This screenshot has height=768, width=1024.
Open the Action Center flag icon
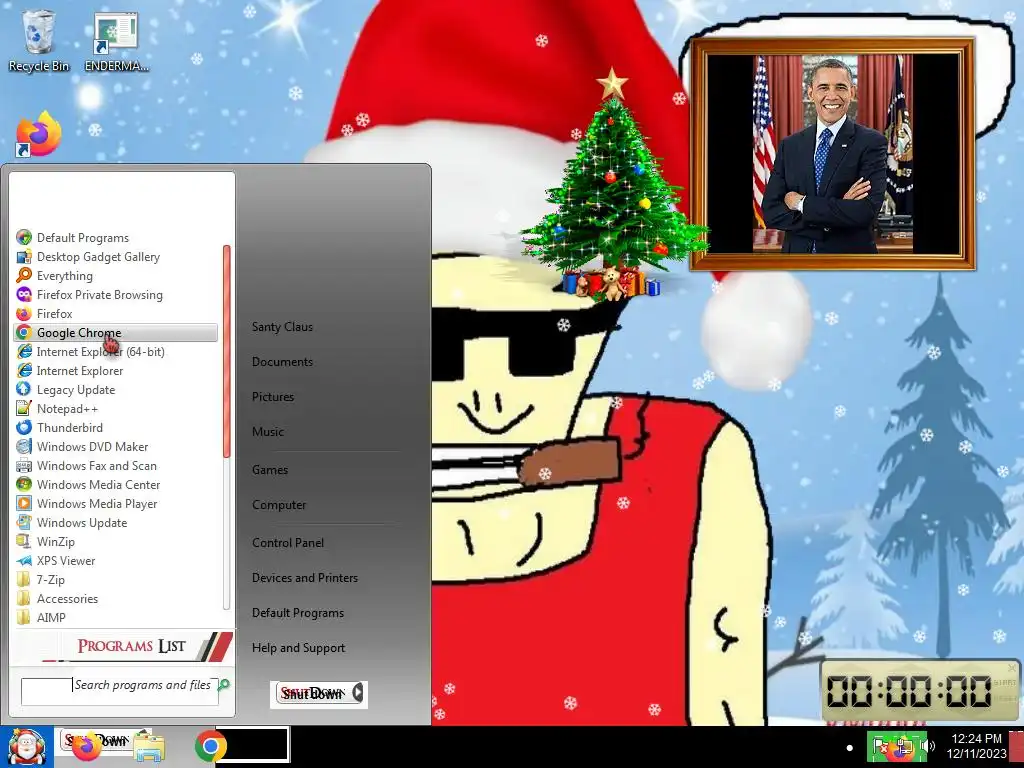point(880,746)
